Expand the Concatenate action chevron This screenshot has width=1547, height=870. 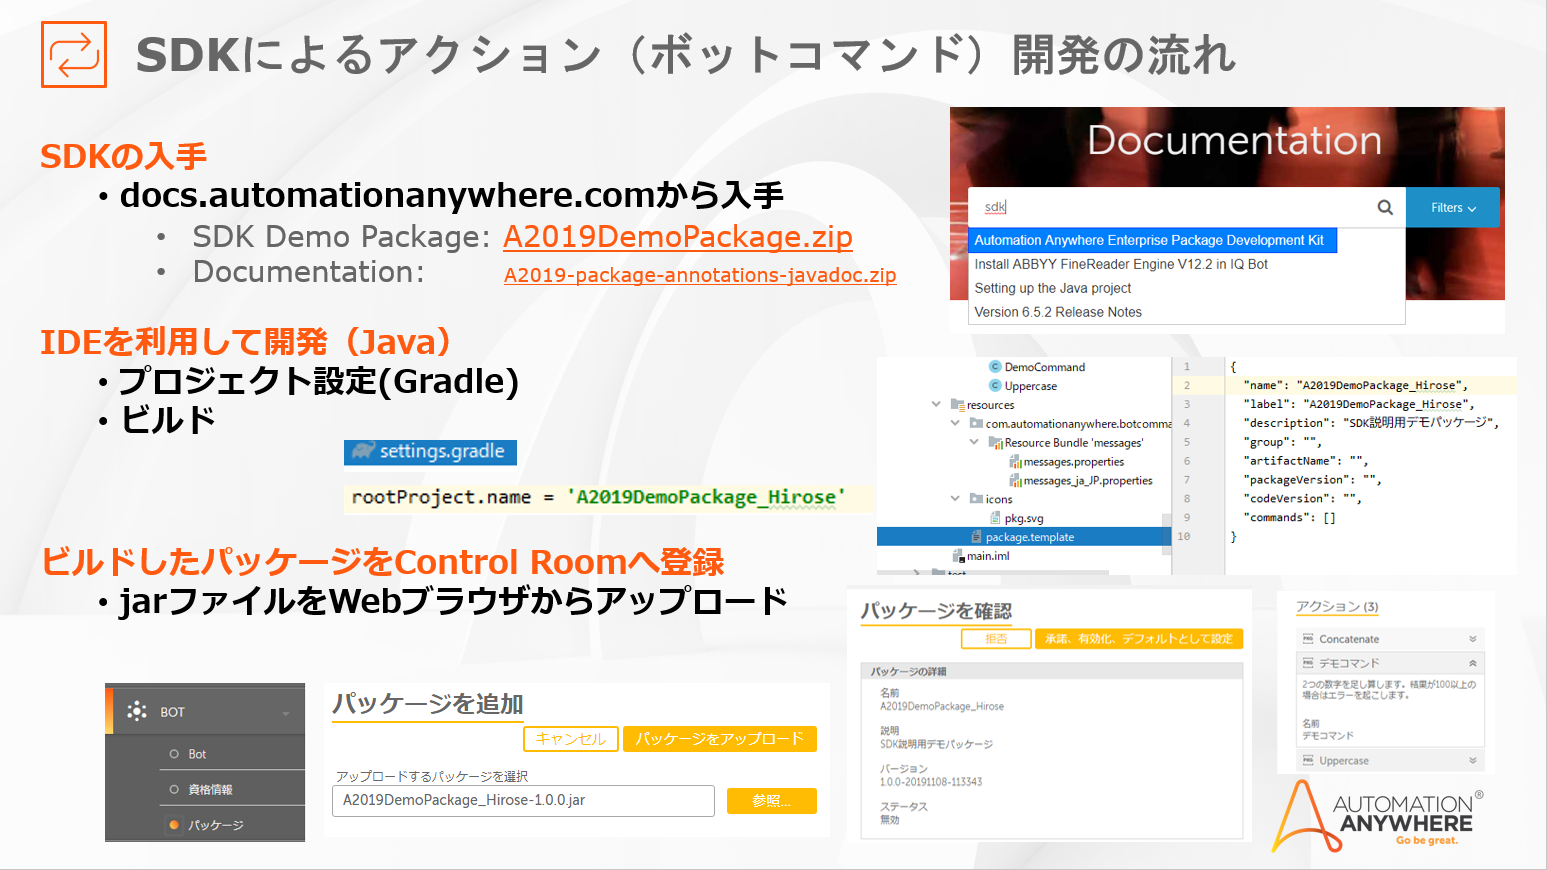point(1472,639)
